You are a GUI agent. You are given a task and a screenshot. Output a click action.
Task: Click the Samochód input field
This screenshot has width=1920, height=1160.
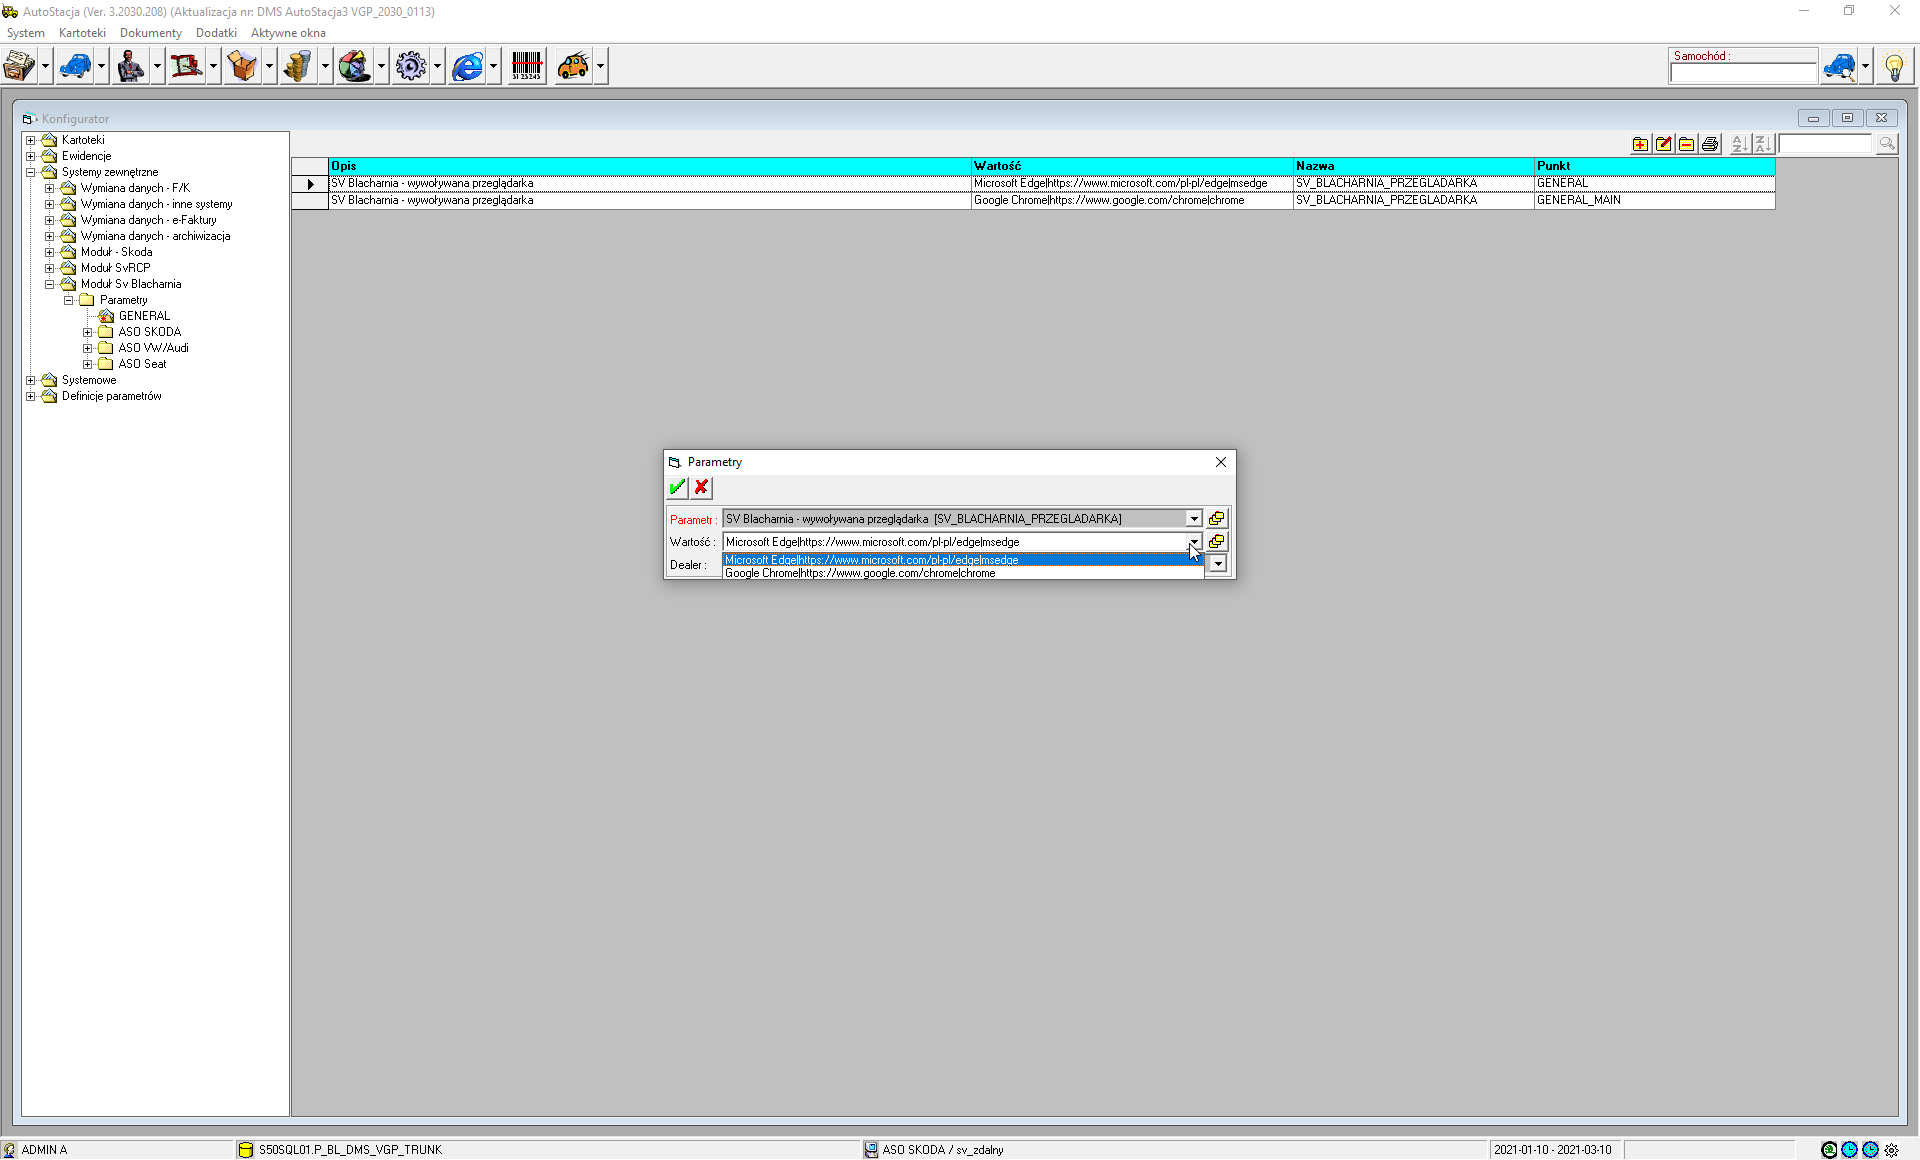coord(1742,73)
